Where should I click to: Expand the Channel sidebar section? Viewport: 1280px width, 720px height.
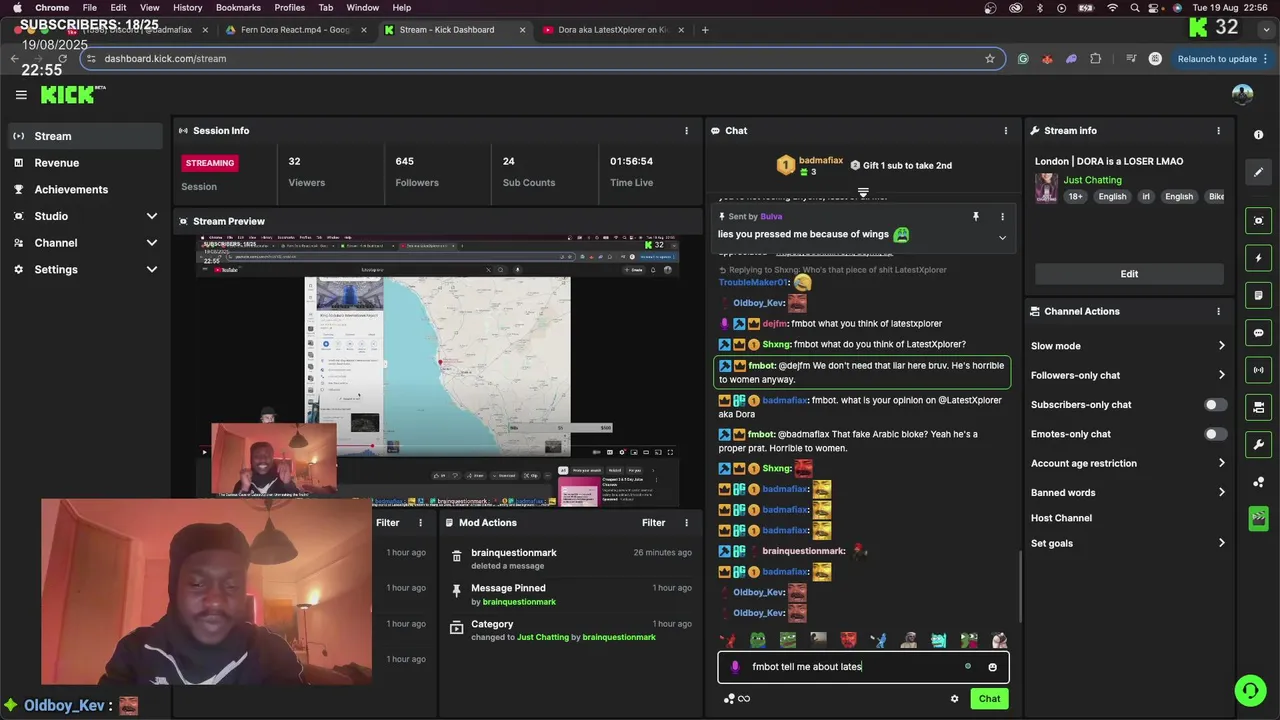(85, 243)
